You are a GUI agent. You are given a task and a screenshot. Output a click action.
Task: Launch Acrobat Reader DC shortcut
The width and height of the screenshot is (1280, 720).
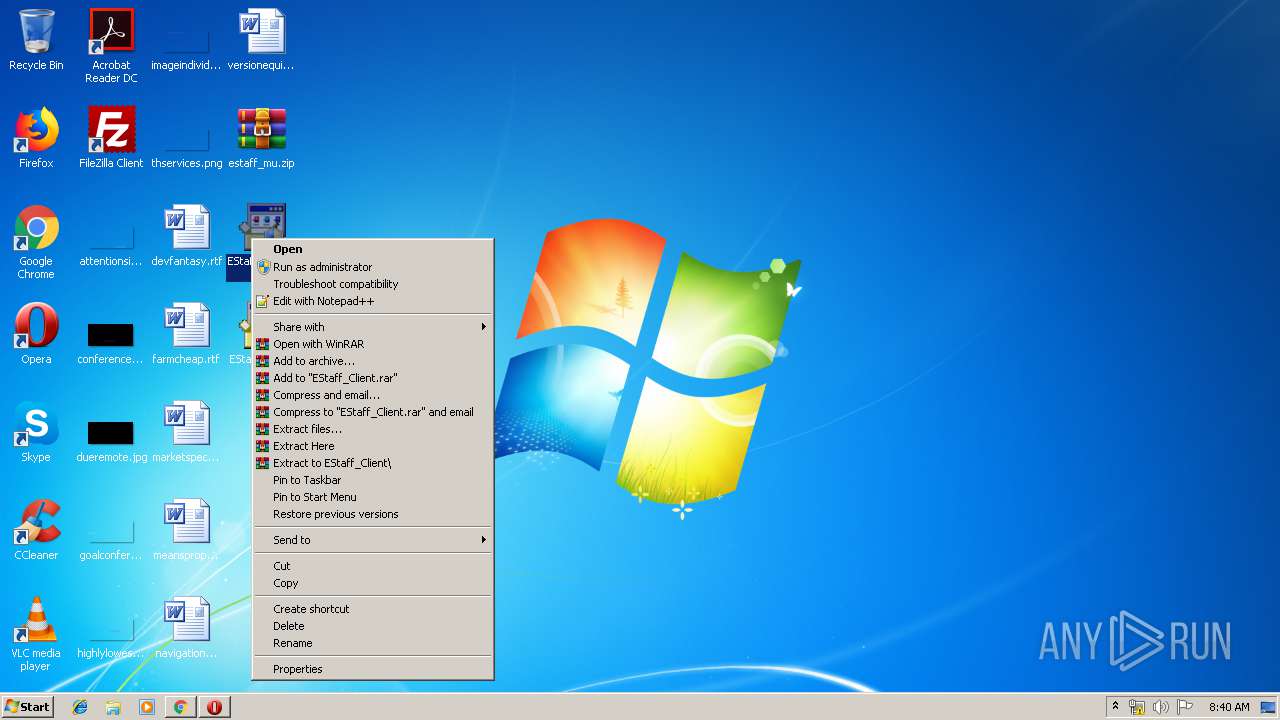pyautogui.click(x=111, y=46)
